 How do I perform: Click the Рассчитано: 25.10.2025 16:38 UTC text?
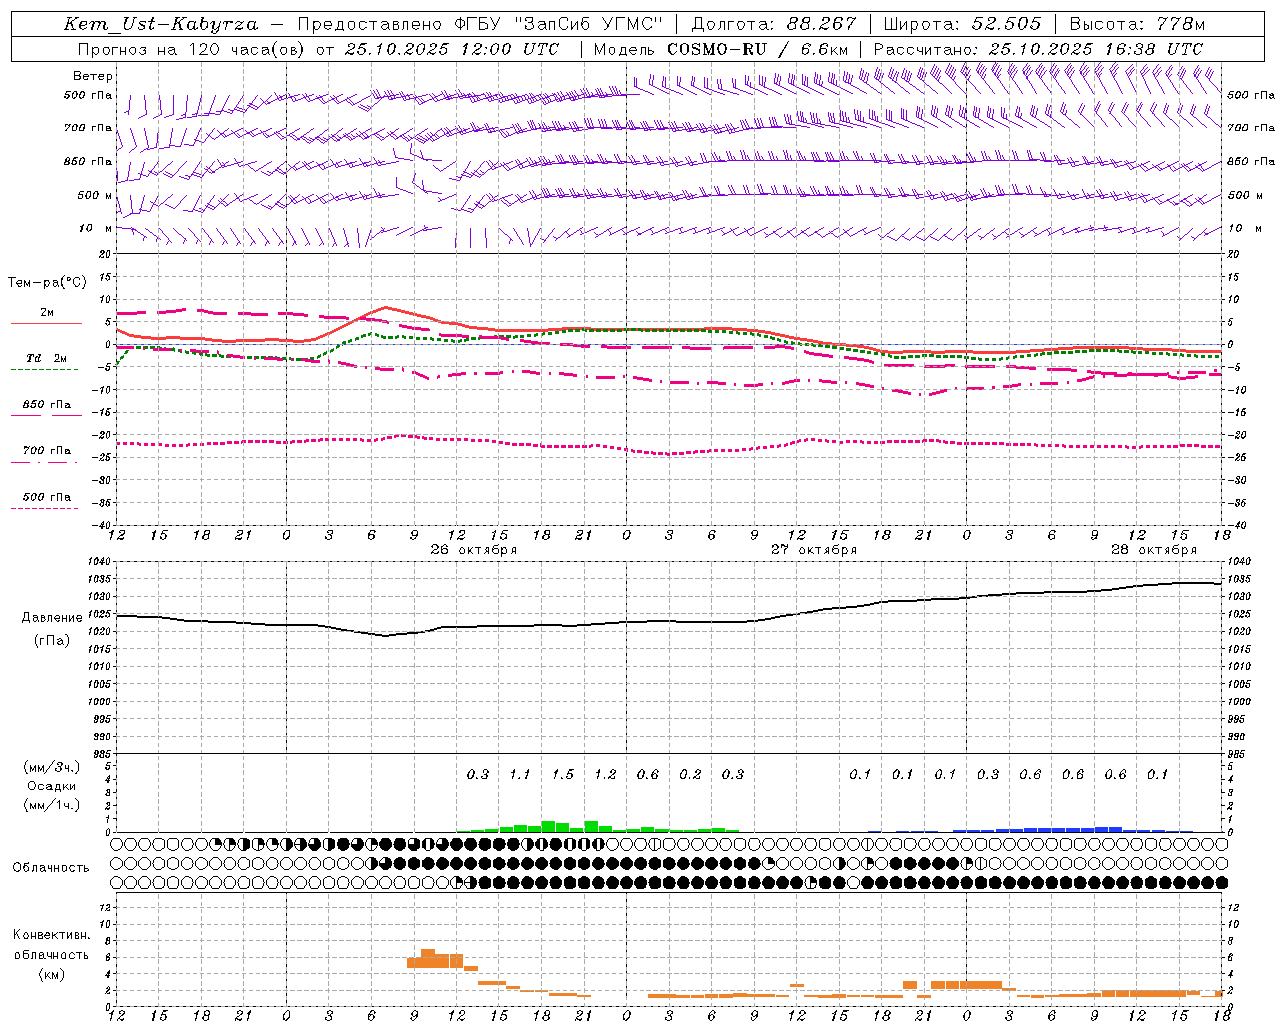coord(1038,49)
